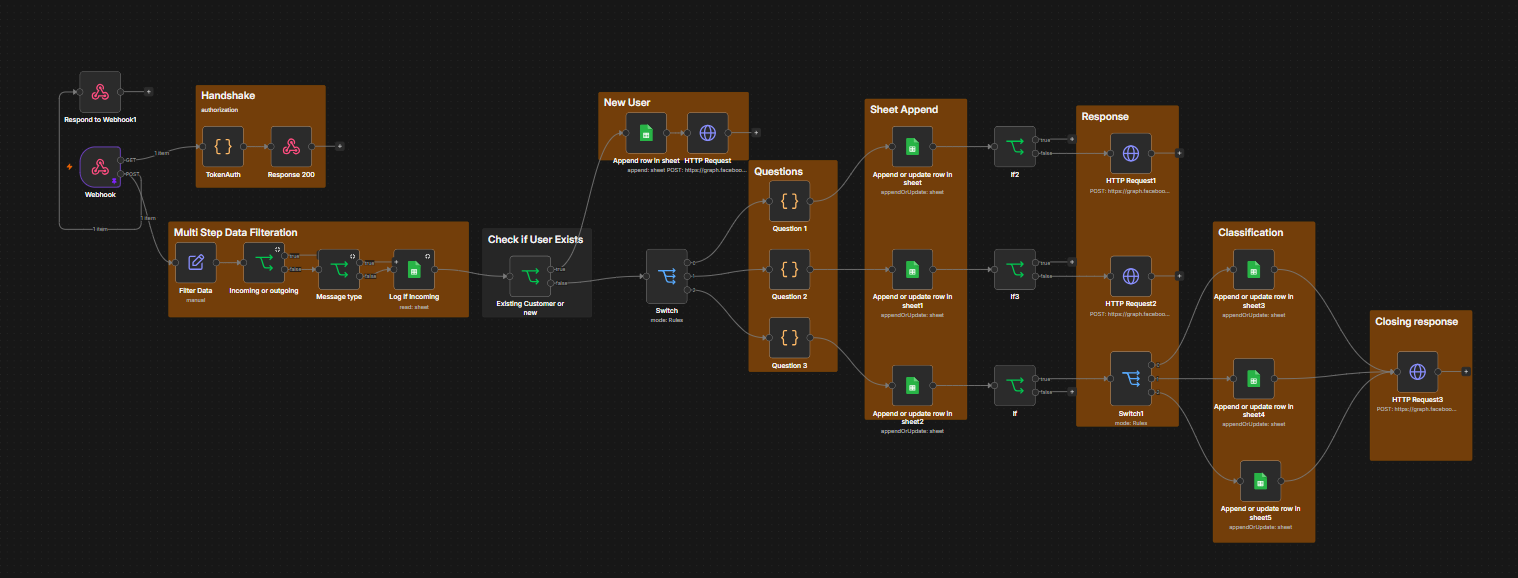Add node after Respond to Webhook1 plus
The height and width of the screenshot is (578, 1518).
[x=149, y=91]
